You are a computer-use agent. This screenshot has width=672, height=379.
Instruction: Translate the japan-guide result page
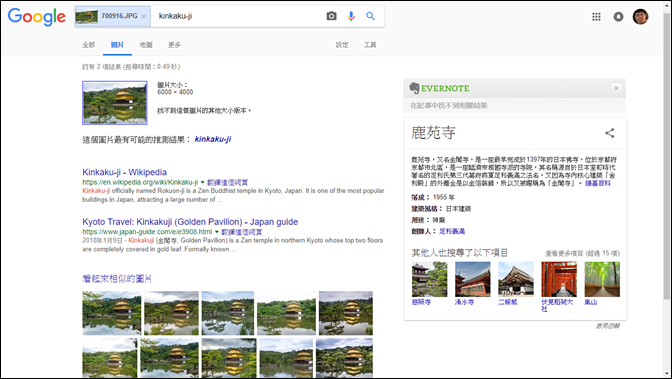click(x=242, y=232)
